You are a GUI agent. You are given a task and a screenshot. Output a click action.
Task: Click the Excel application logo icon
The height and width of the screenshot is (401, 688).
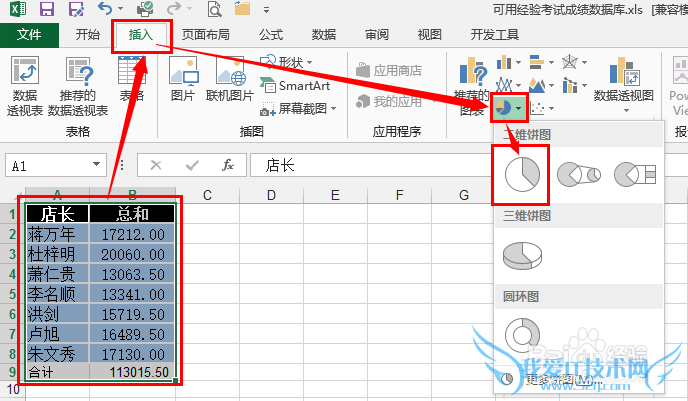18,9
